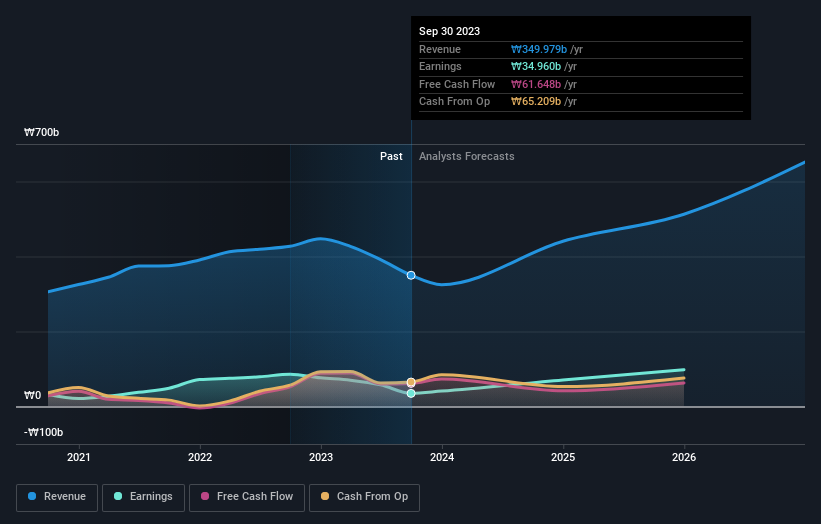Click the Free Cash Flow label in tooltip

click(x=457, y=84)
